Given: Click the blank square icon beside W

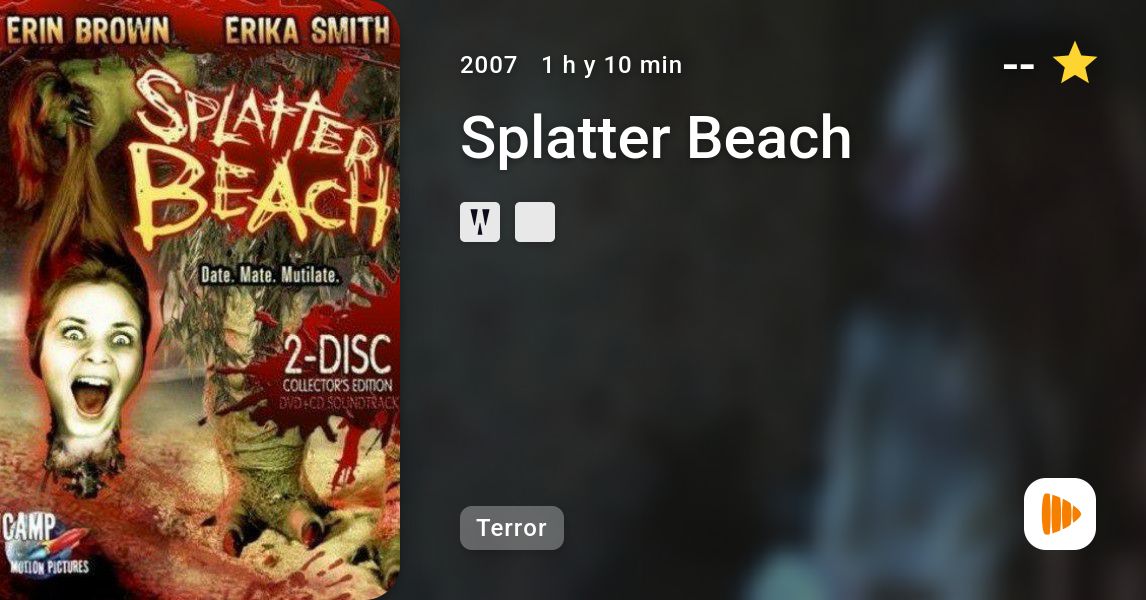Looking at the screenshot, I should [535, 222].
